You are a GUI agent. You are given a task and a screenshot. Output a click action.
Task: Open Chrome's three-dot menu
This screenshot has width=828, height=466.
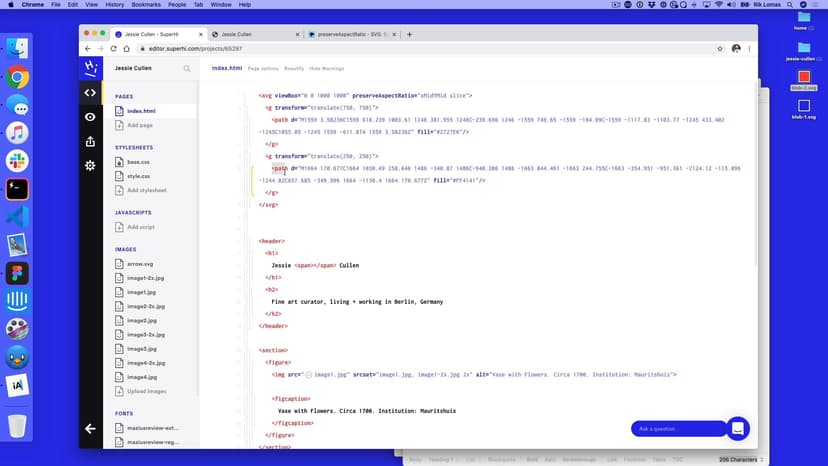750,48
